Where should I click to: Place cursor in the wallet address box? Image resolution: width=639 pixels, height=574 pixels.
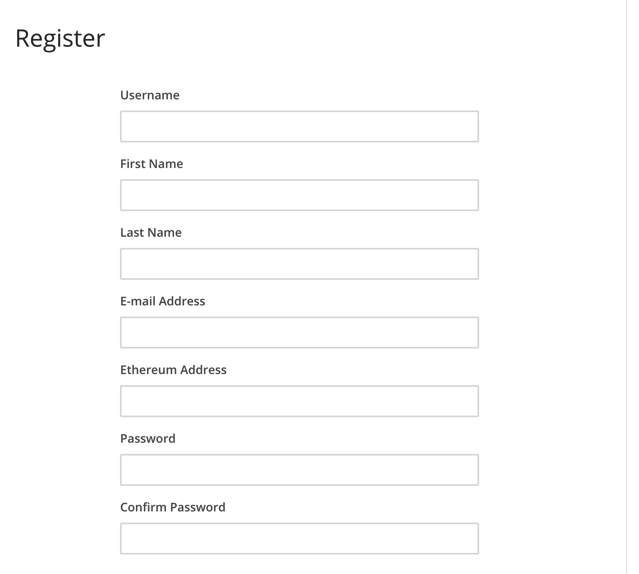(x=299, y=401)
